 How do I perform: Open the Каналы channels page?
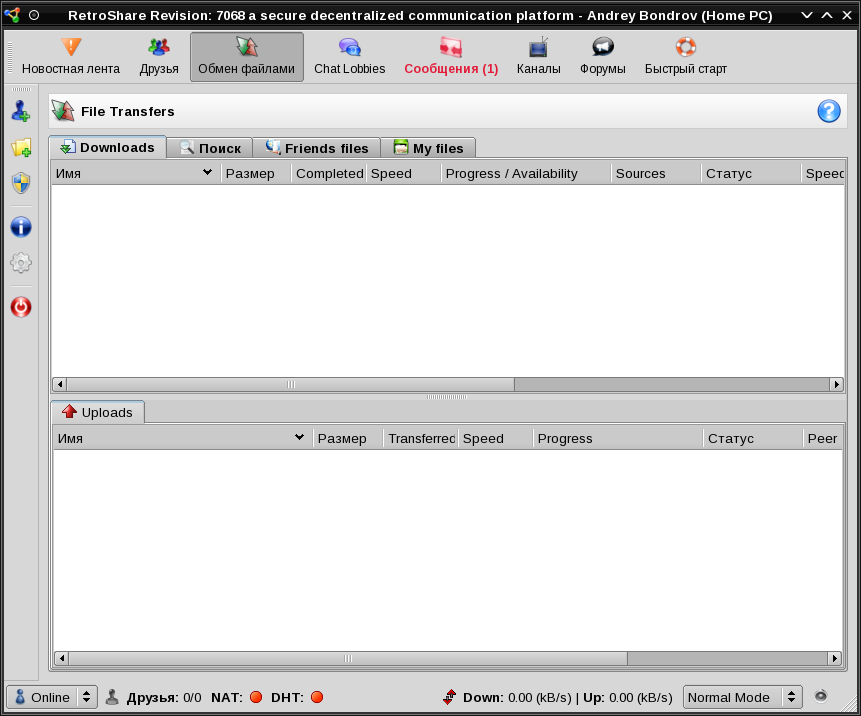pos(538,57)
